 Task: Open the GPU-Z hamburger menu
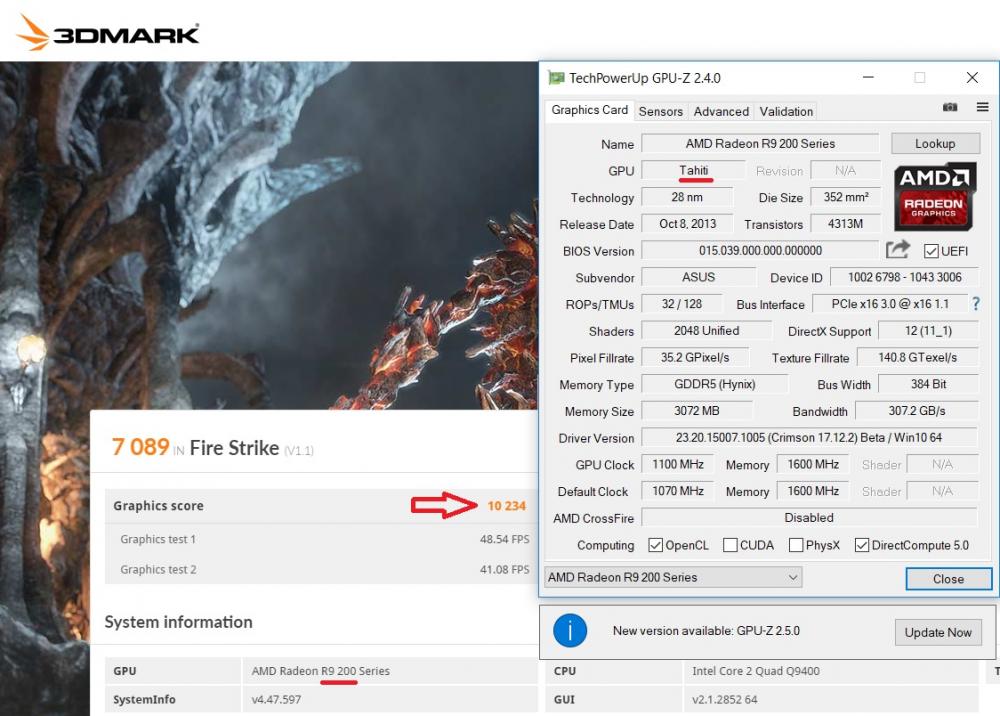point(982,107)
